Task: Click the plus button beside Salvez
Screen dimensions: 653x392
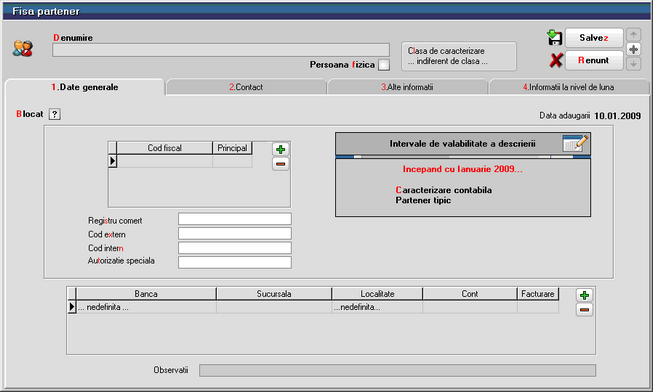Action: click(x=633, y=49)
